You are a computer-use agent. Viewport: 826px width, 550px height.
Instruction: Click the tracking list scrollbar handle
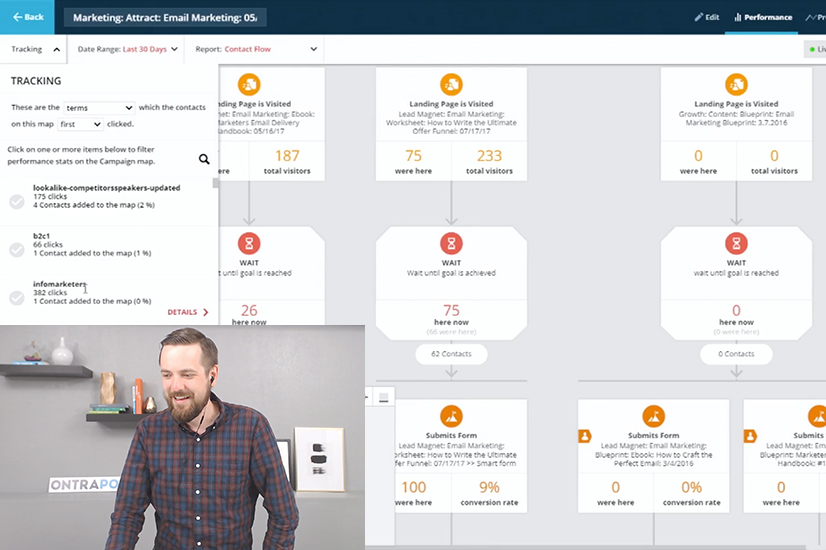click(x=215, y=183)
